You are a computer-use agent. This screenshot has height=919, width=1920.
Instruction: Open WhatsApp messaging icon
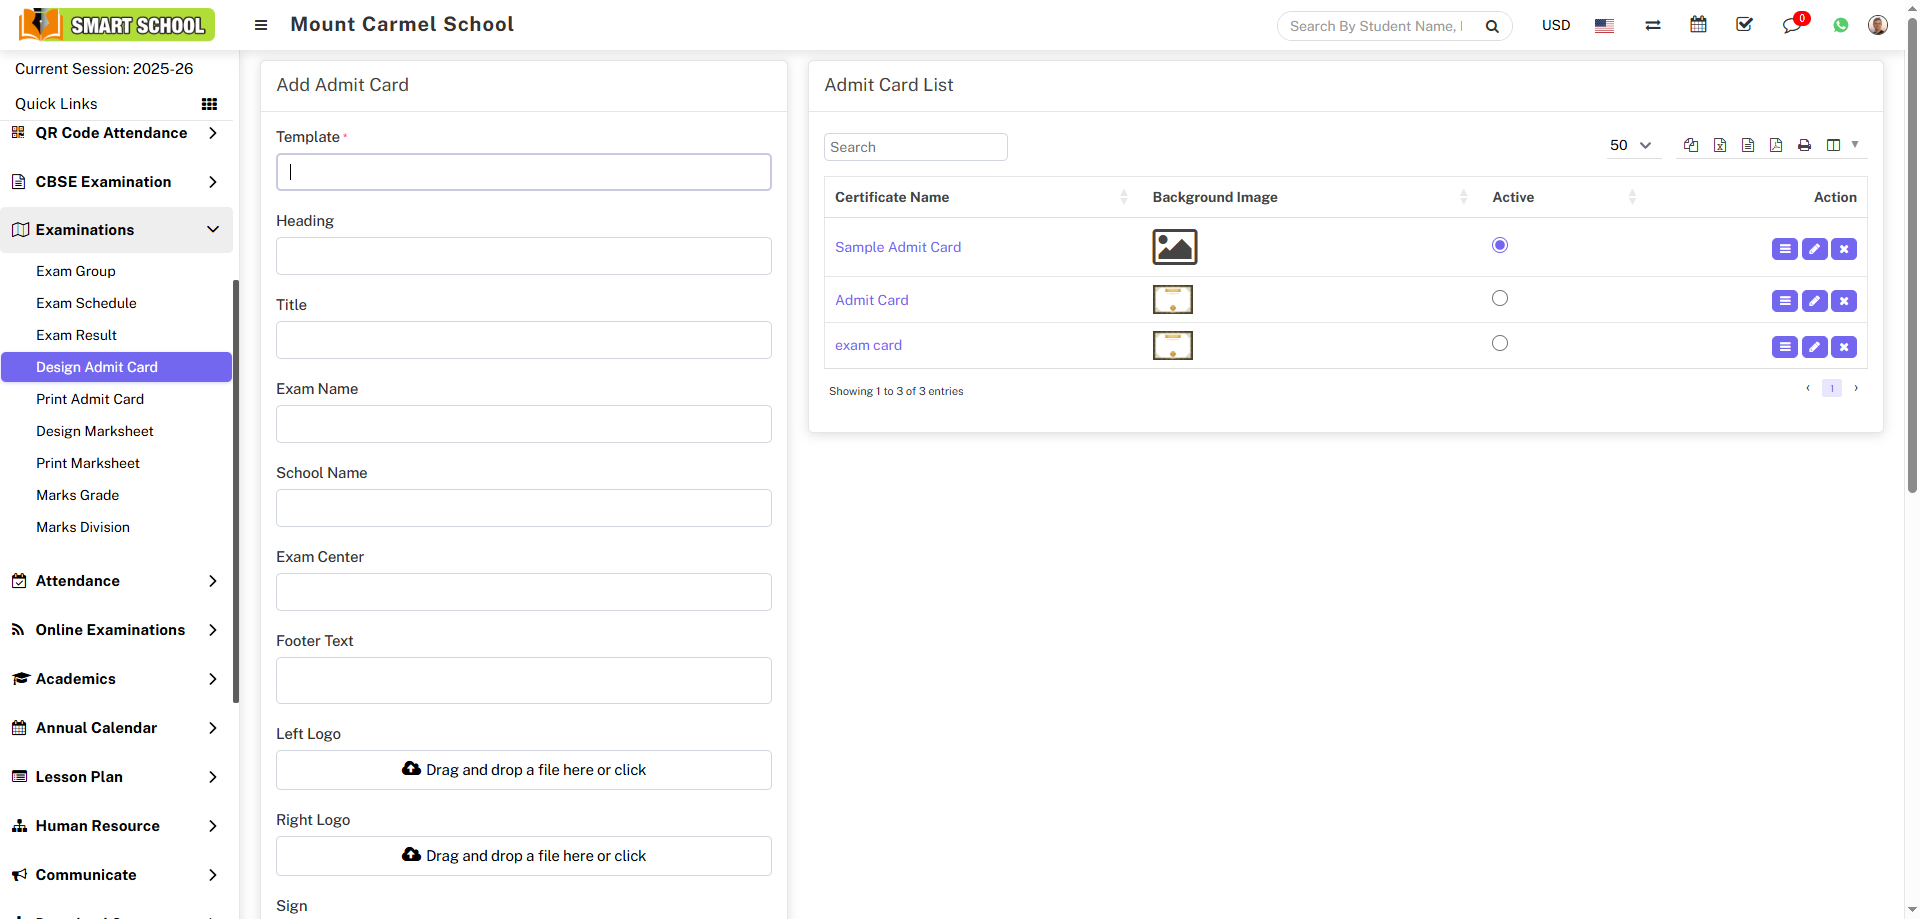coord(1841,24)
